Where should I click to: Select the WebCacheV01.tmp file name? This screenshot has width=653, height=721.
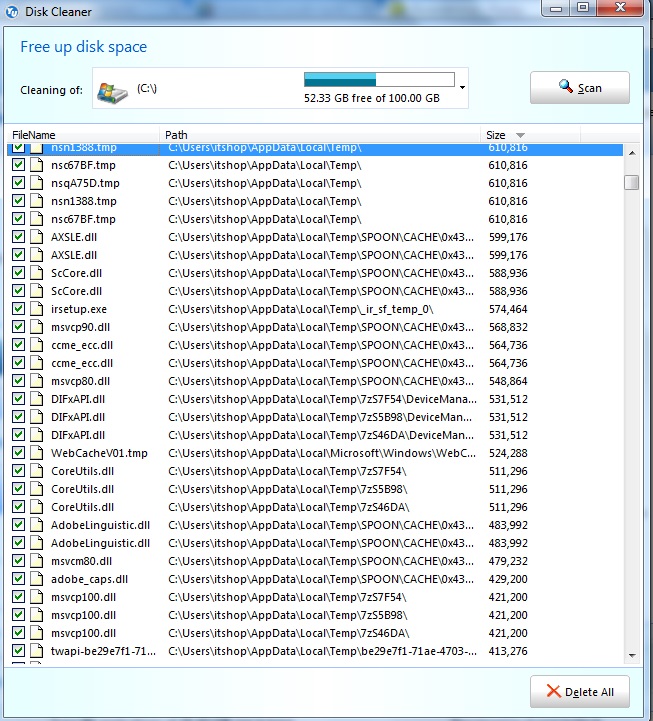coord(99,453)
